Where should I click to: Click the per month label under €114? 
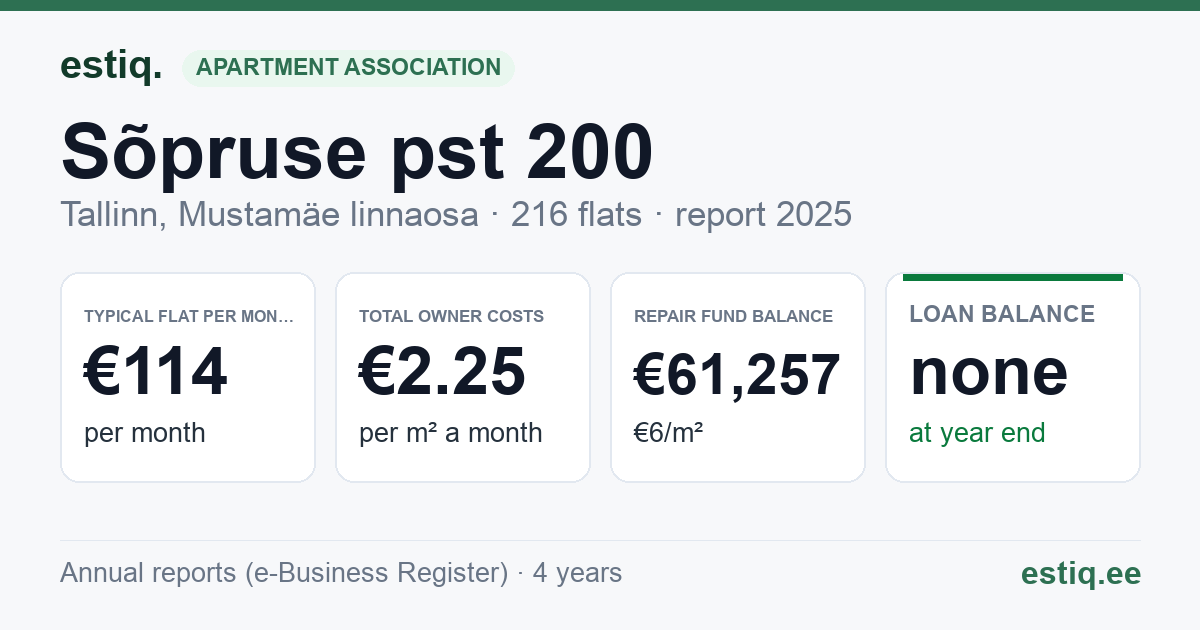click(x=145, y=433)
